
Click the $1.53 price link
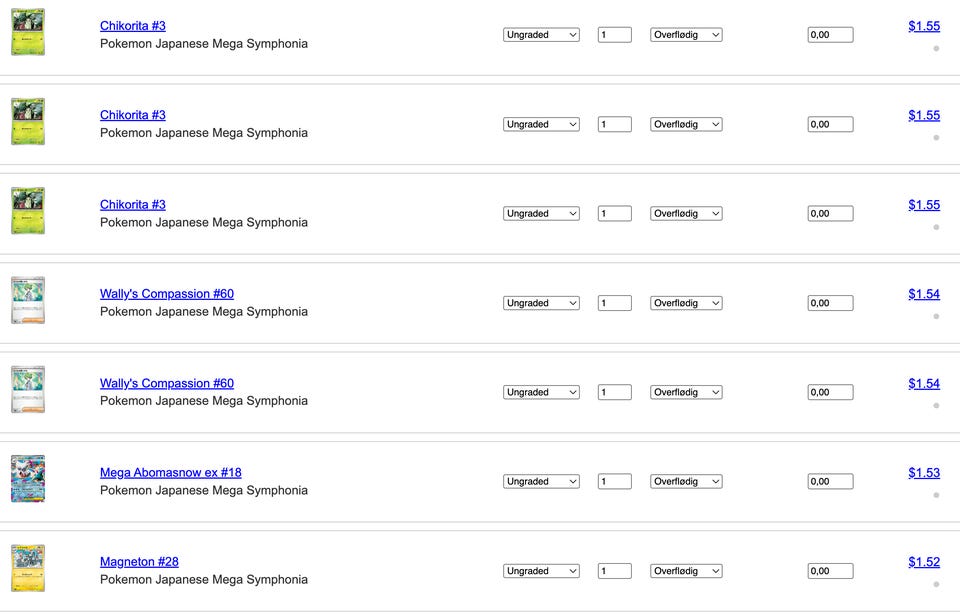tap(924, 473)
